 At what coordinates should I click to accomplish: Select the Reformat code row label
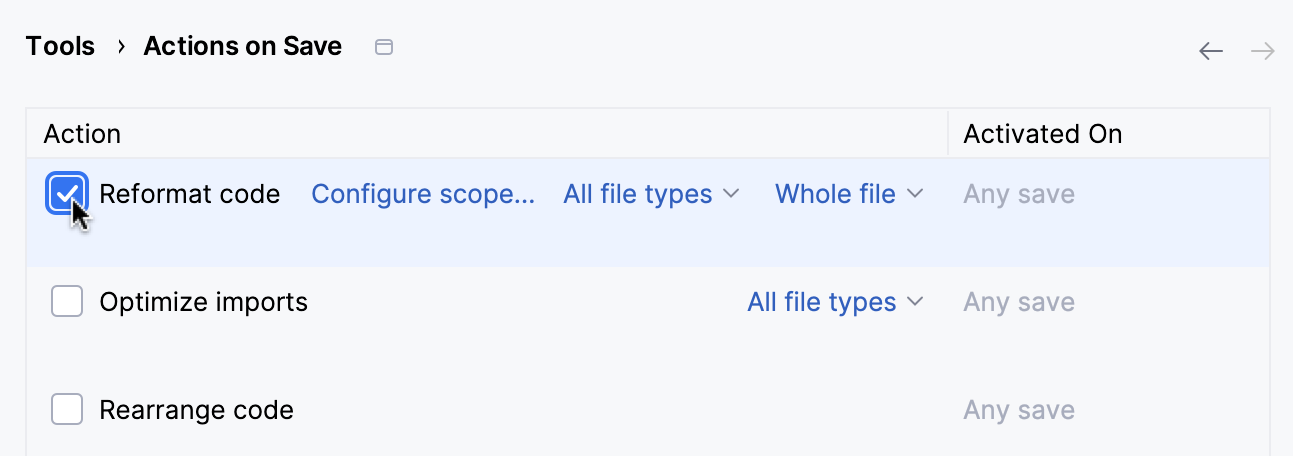(190, 194)
